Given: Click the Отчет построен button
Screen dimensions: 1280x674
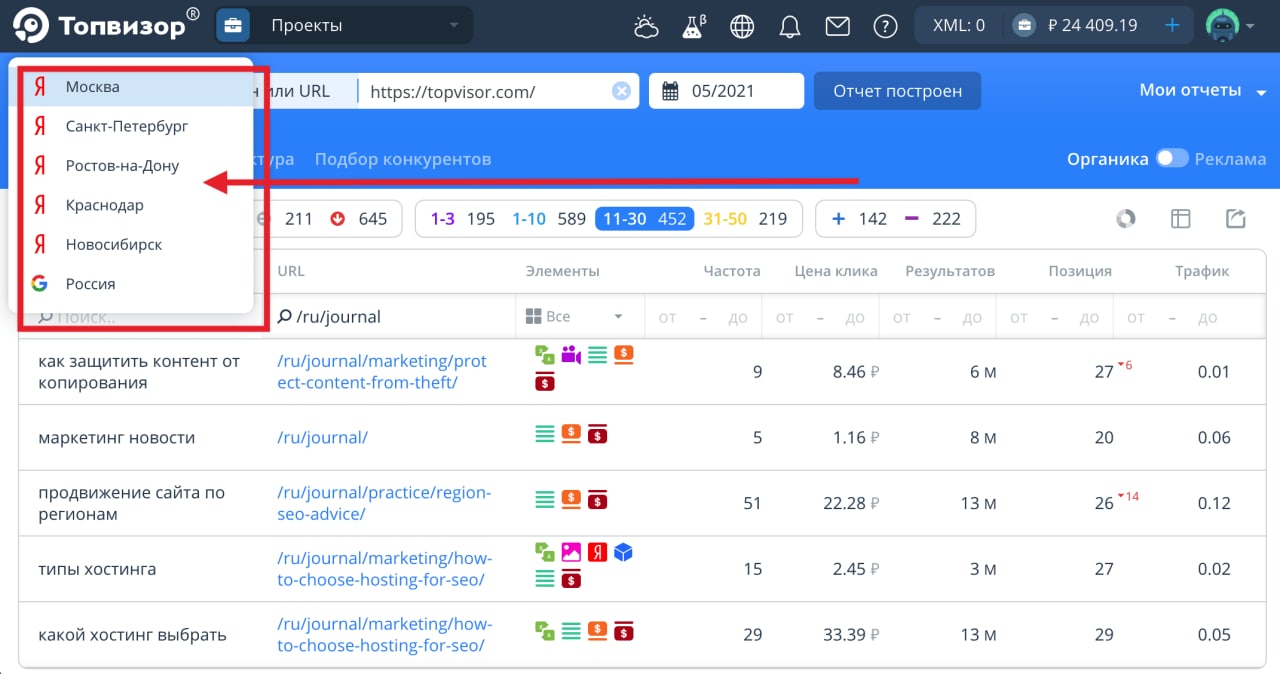Looking at the screenshot, I should pos(897,91).
